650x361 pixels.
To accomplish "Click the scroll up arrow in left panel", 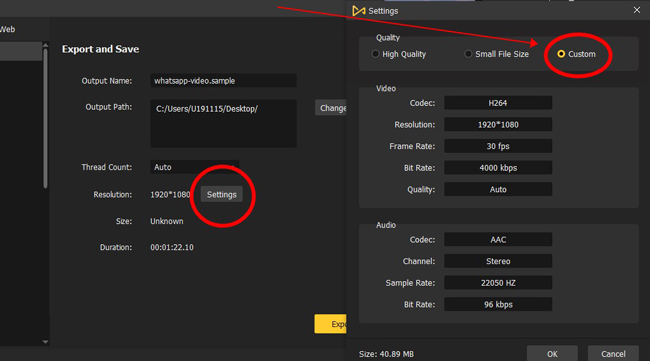I will pyautogui.click(x=45, y=45).
